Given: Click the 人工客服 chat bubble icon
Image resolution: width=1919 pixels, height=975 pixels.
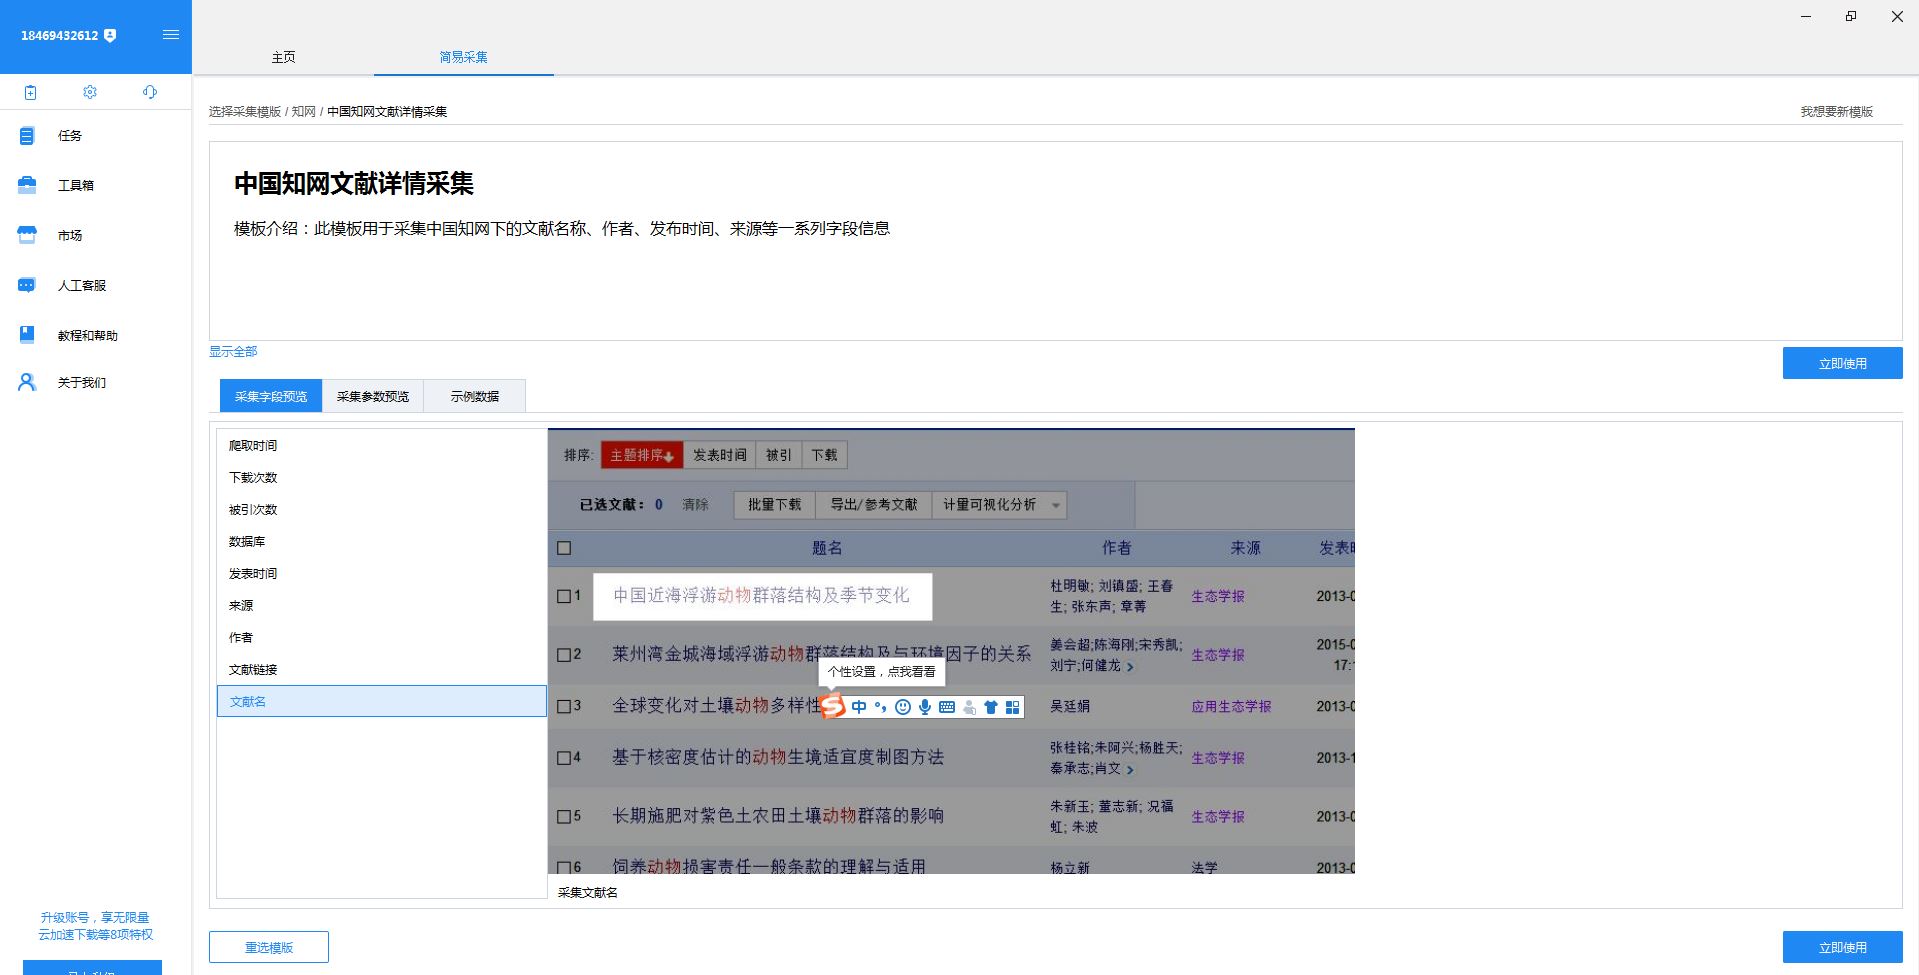Looking at the screenshot, I should coord(27,285).
